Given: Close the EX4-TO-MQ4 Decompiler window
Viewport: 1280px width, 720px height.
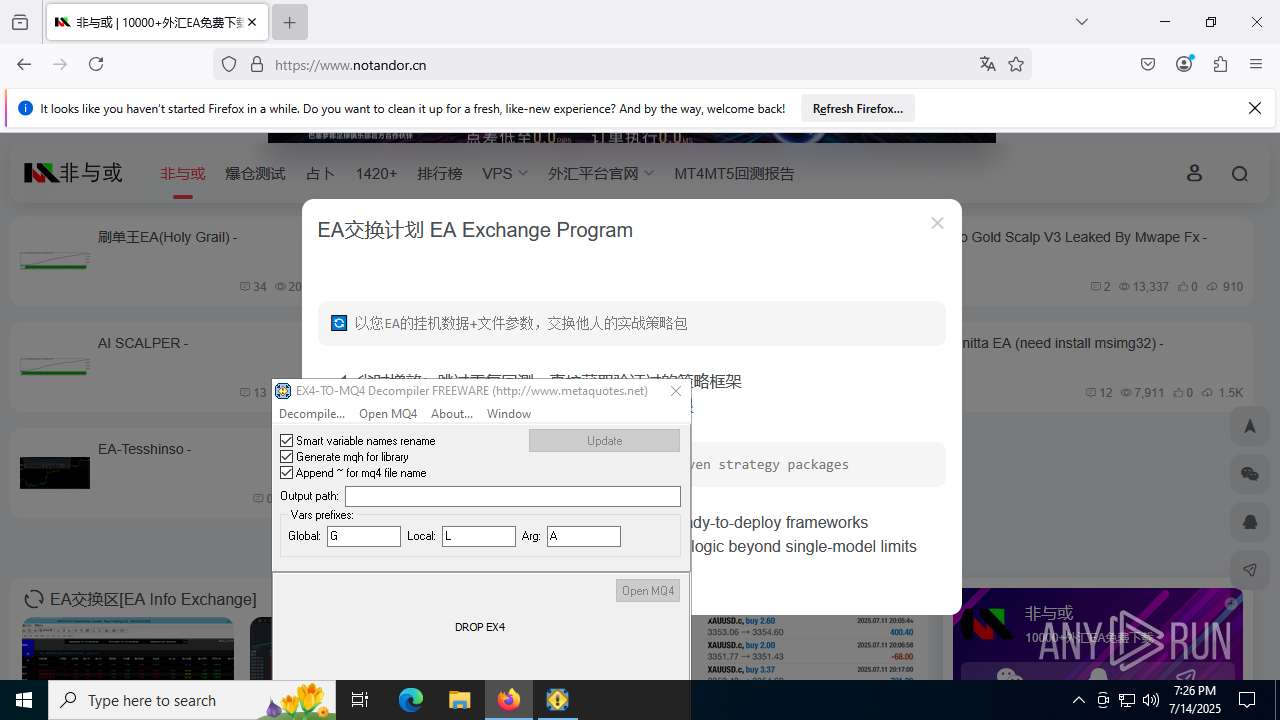Looking at the screenshot, I should click(676, 391).
